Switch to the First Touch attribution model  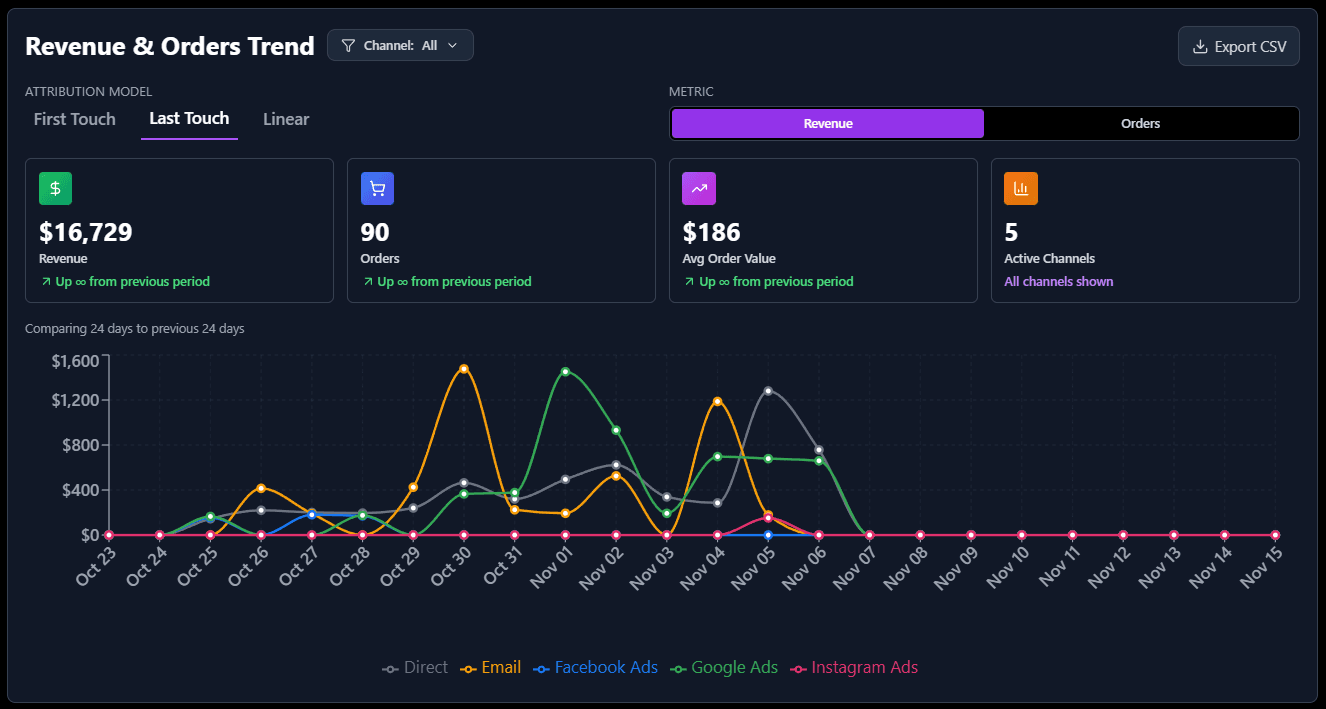74,119
